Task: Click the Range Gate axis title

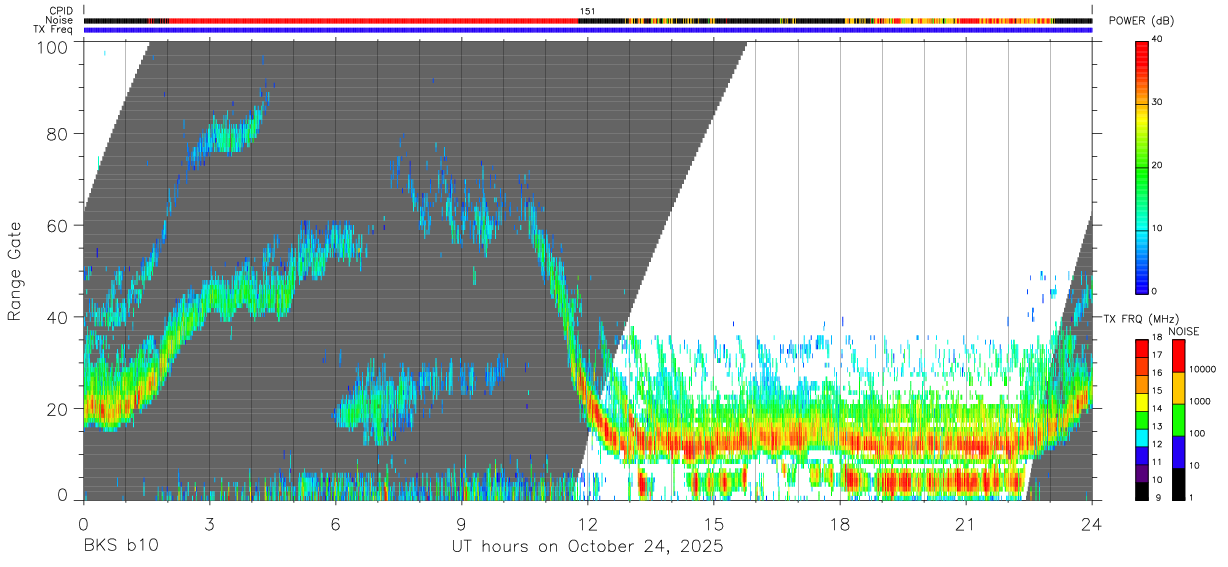Action: coord(15,271)
